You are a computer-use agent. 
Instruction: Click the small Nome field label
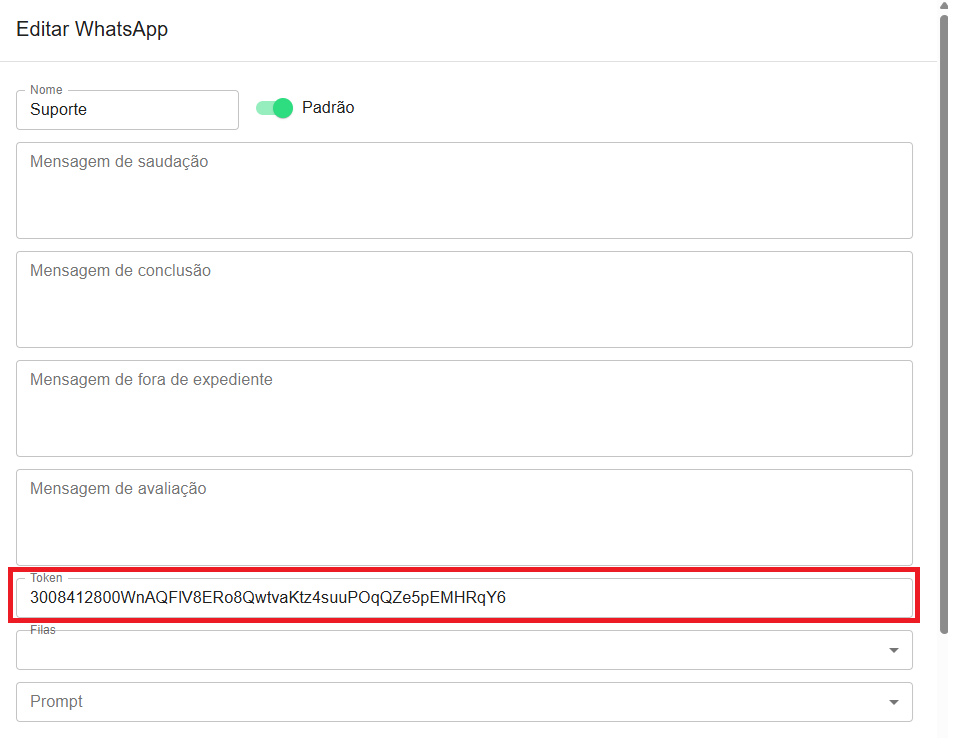(x=46, y=90)
